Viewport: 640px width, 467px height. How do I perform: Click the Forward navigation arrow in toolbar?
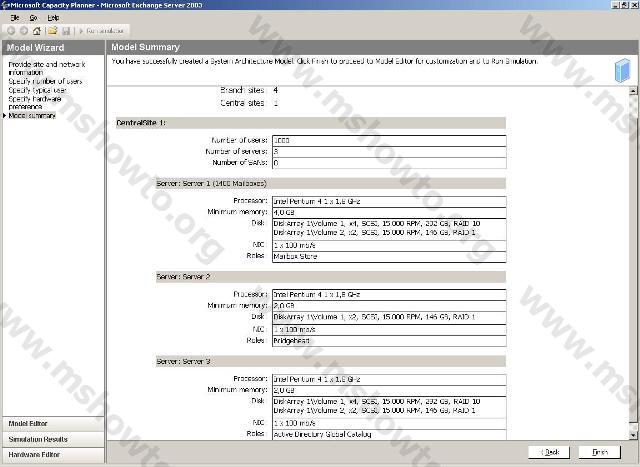pyautogui.click(x=24, y=31)
